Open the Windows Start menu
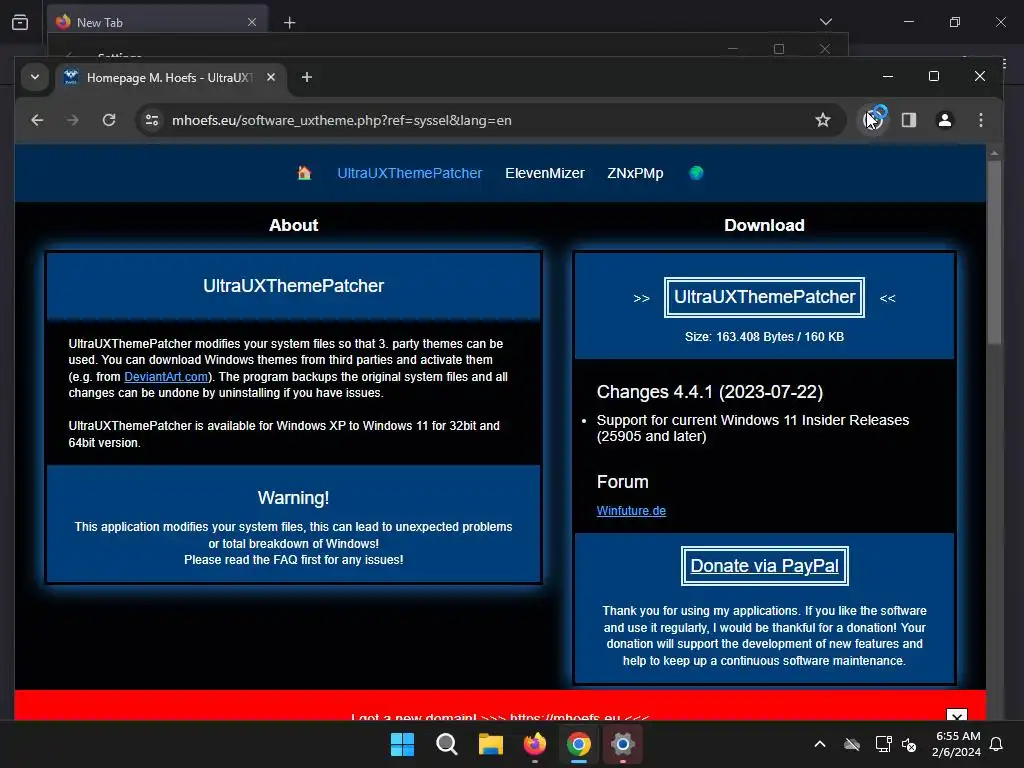The width and height of the screenshot is (1024, 768). [402, 744]
